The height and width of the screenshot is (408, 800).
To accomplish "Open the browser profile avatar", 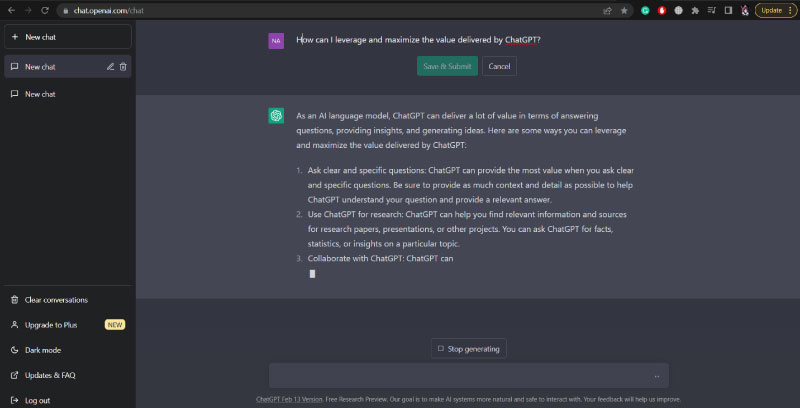I will click(744, 11).
